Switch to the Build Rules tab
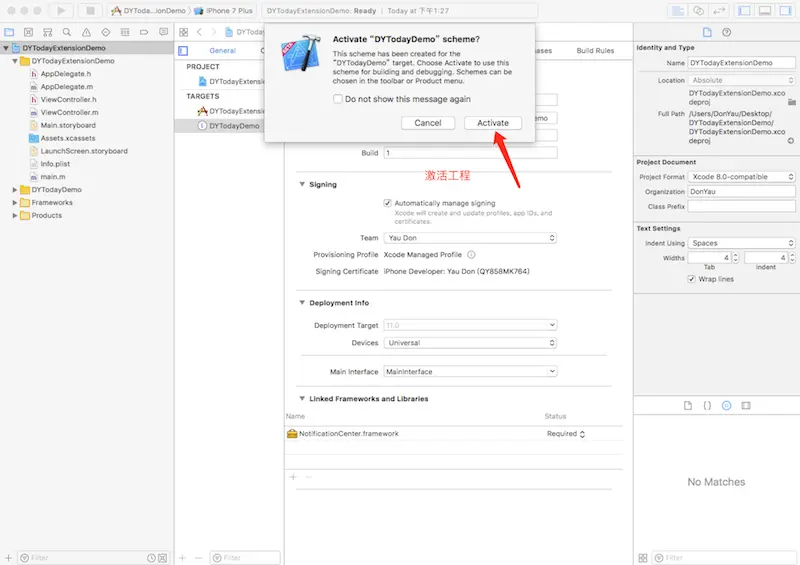Viewport: 800px width, 565px height. pos(595,51)
